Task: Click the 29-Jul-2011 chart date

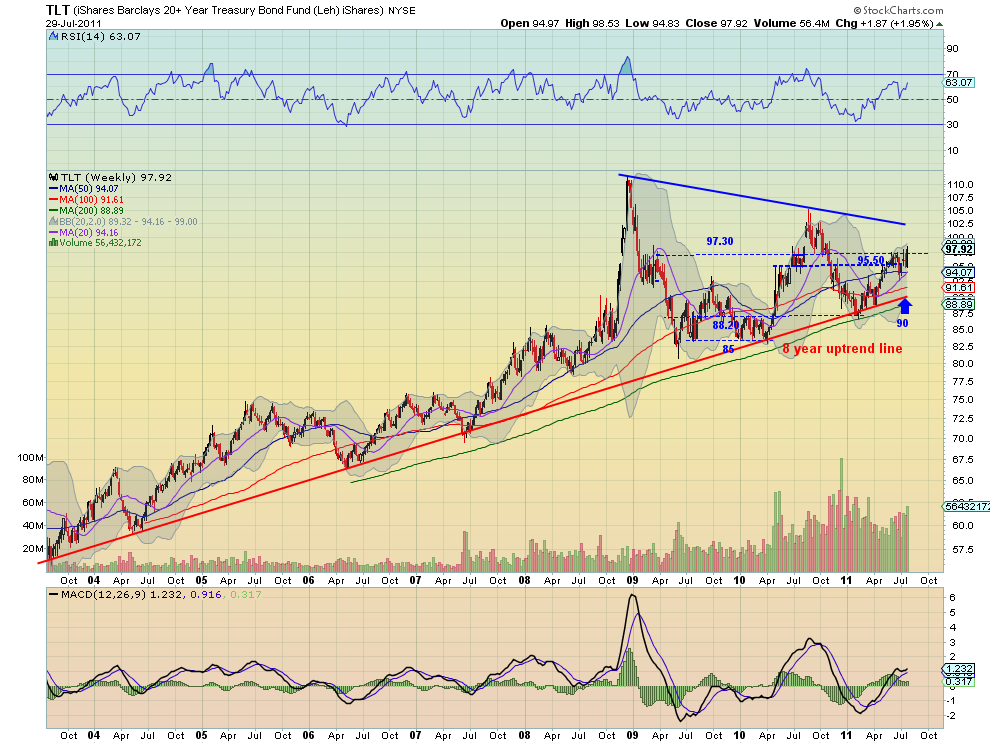Action: (73, 23)
